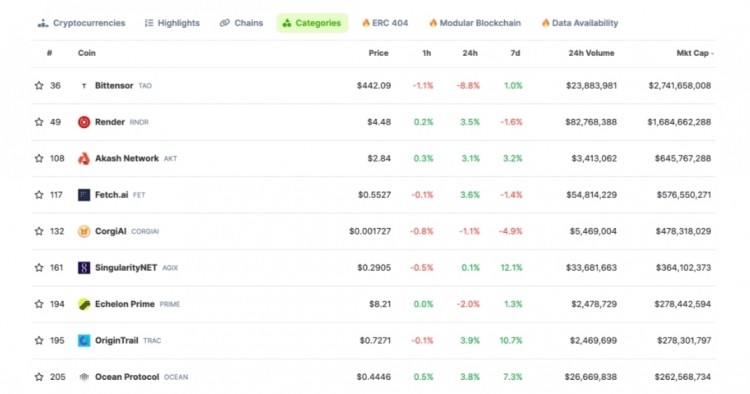Open the Modular Blockchain category link
The image size is (750, 394).
pos(475,23)
